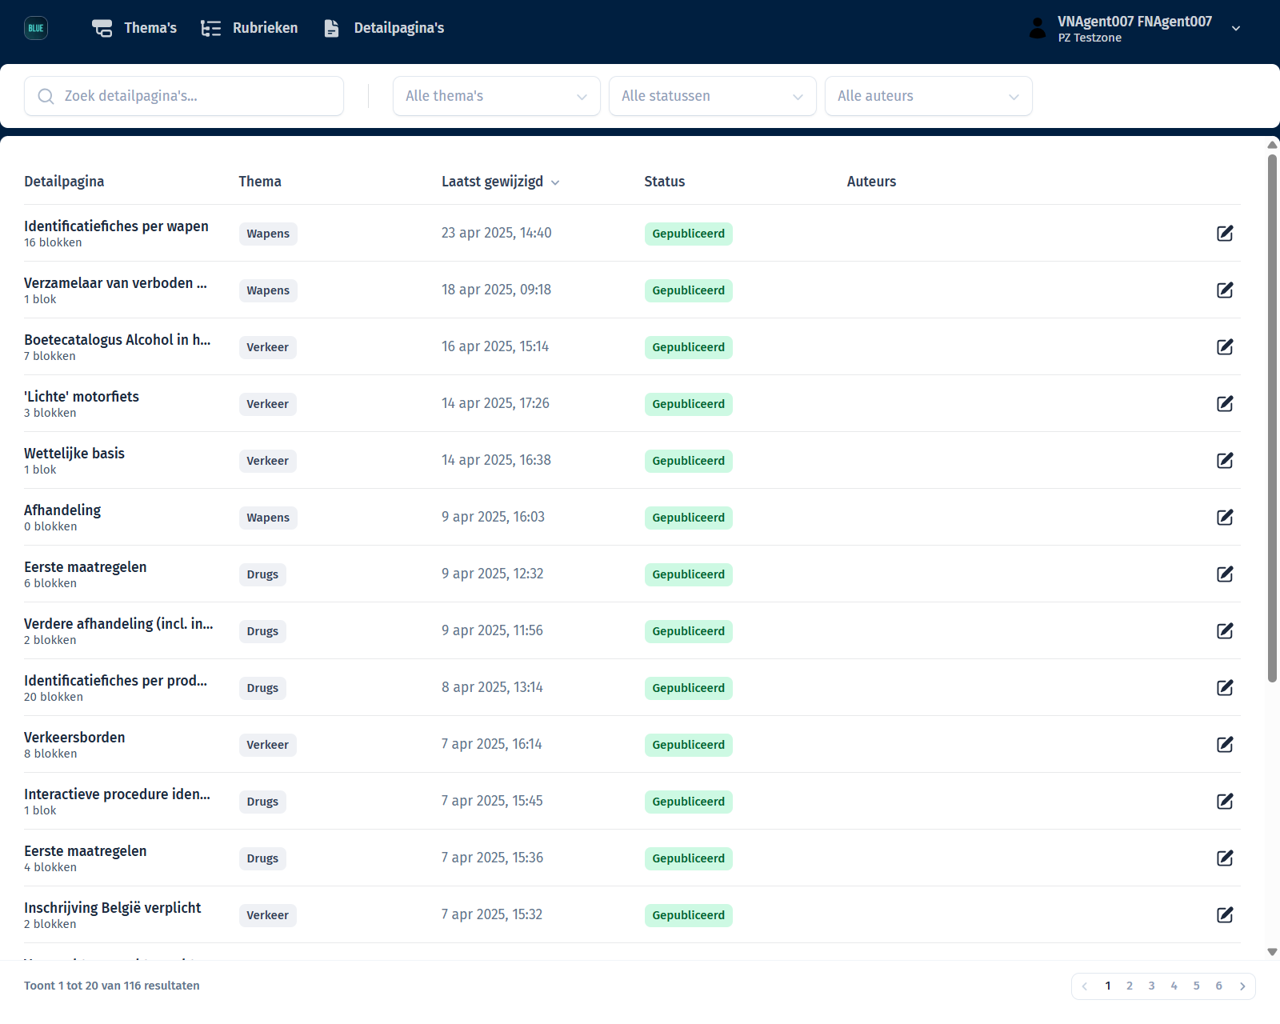This screenshot has height=1024, width=1280.
Task: Click the search magnifier icon
Action: click(46, 96)
